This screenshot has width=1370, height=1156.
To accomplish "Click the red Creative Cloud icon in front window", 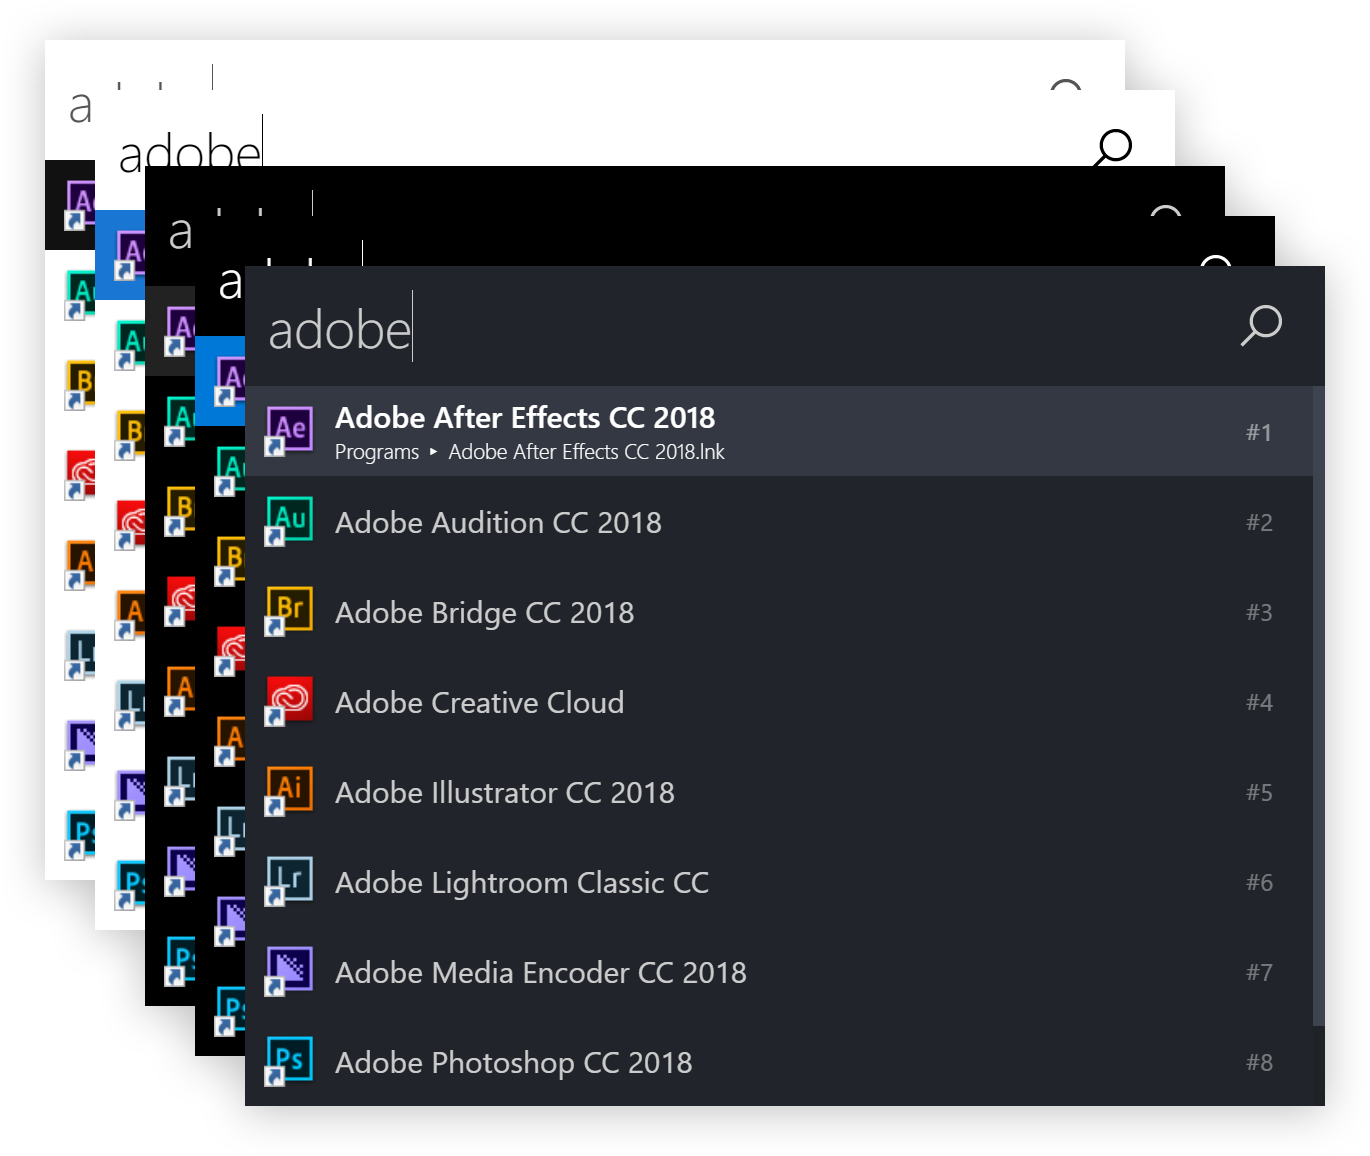I will pyautogui.click(x=290, y=701).
